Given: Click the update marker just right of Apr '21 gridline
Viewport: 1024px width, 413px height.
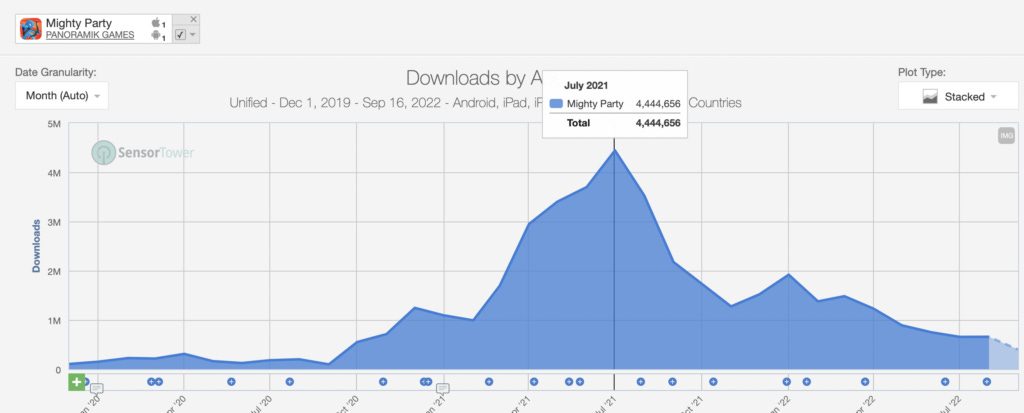Looking at the screenshot, I should [x=534, y=382].
